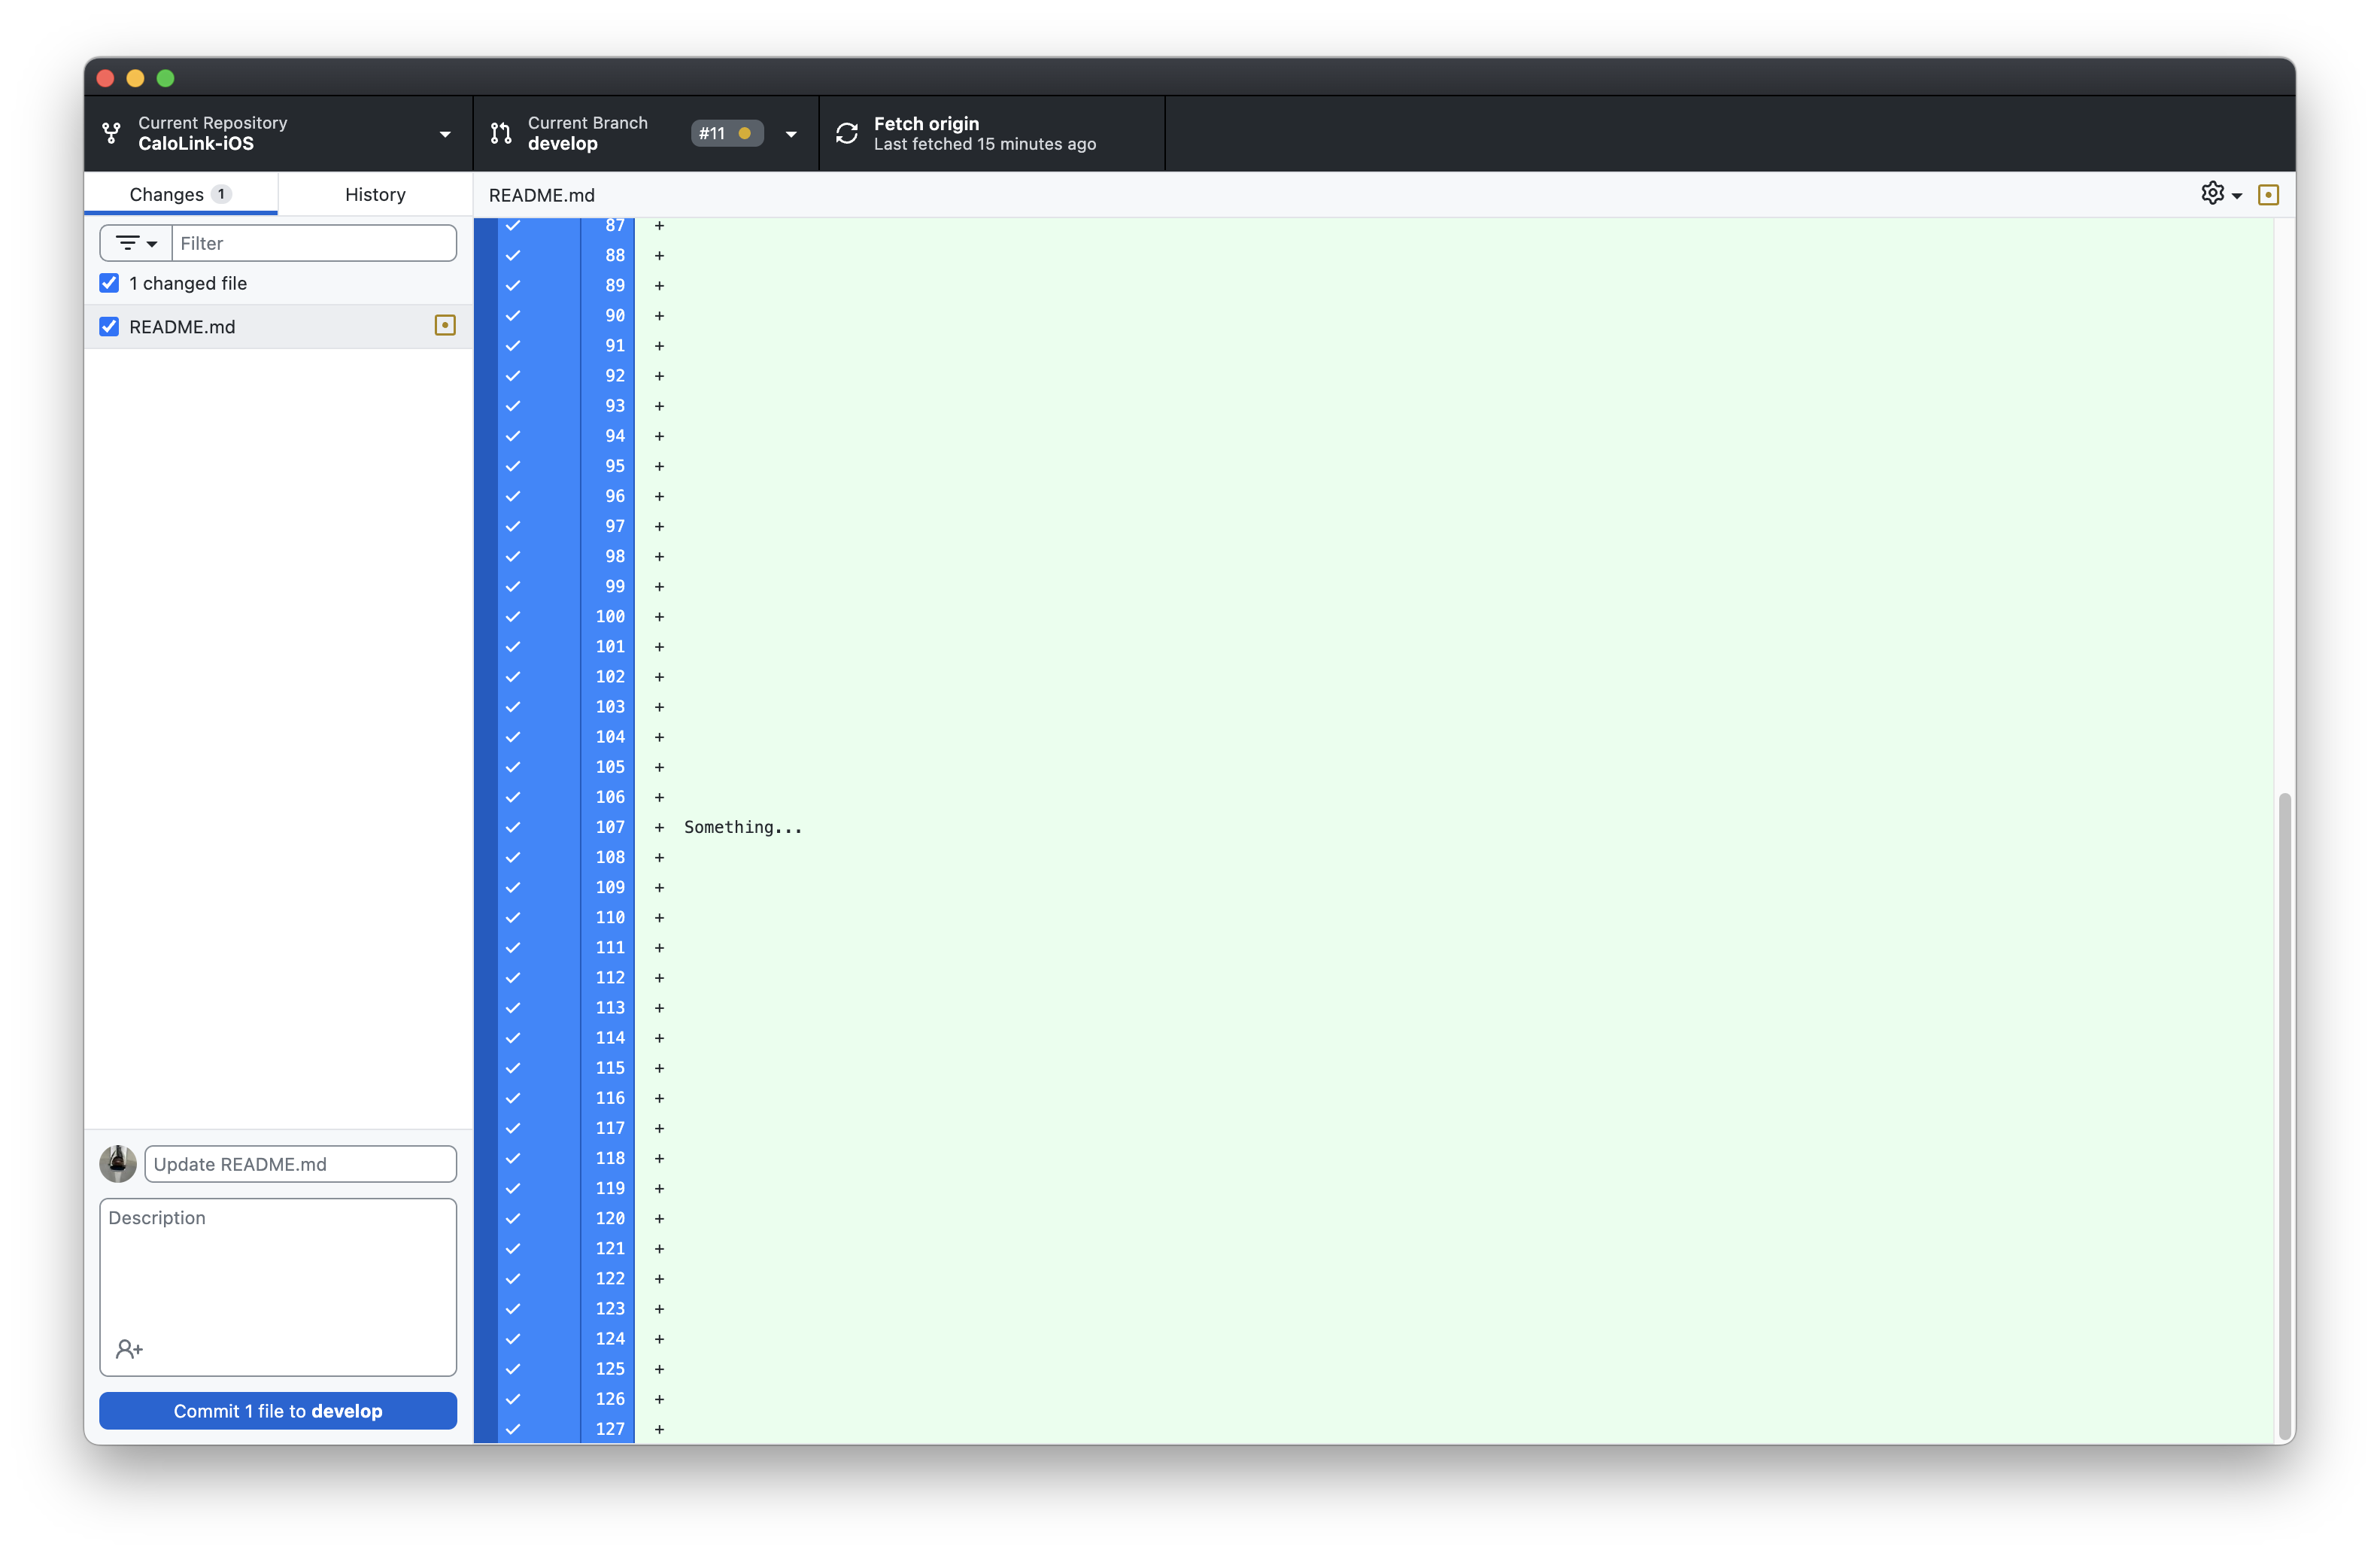The height and width of the screenshot is (1556, 2380).
Task: Click the repository icon beside CaloLink-iOS
Action: 112,133
